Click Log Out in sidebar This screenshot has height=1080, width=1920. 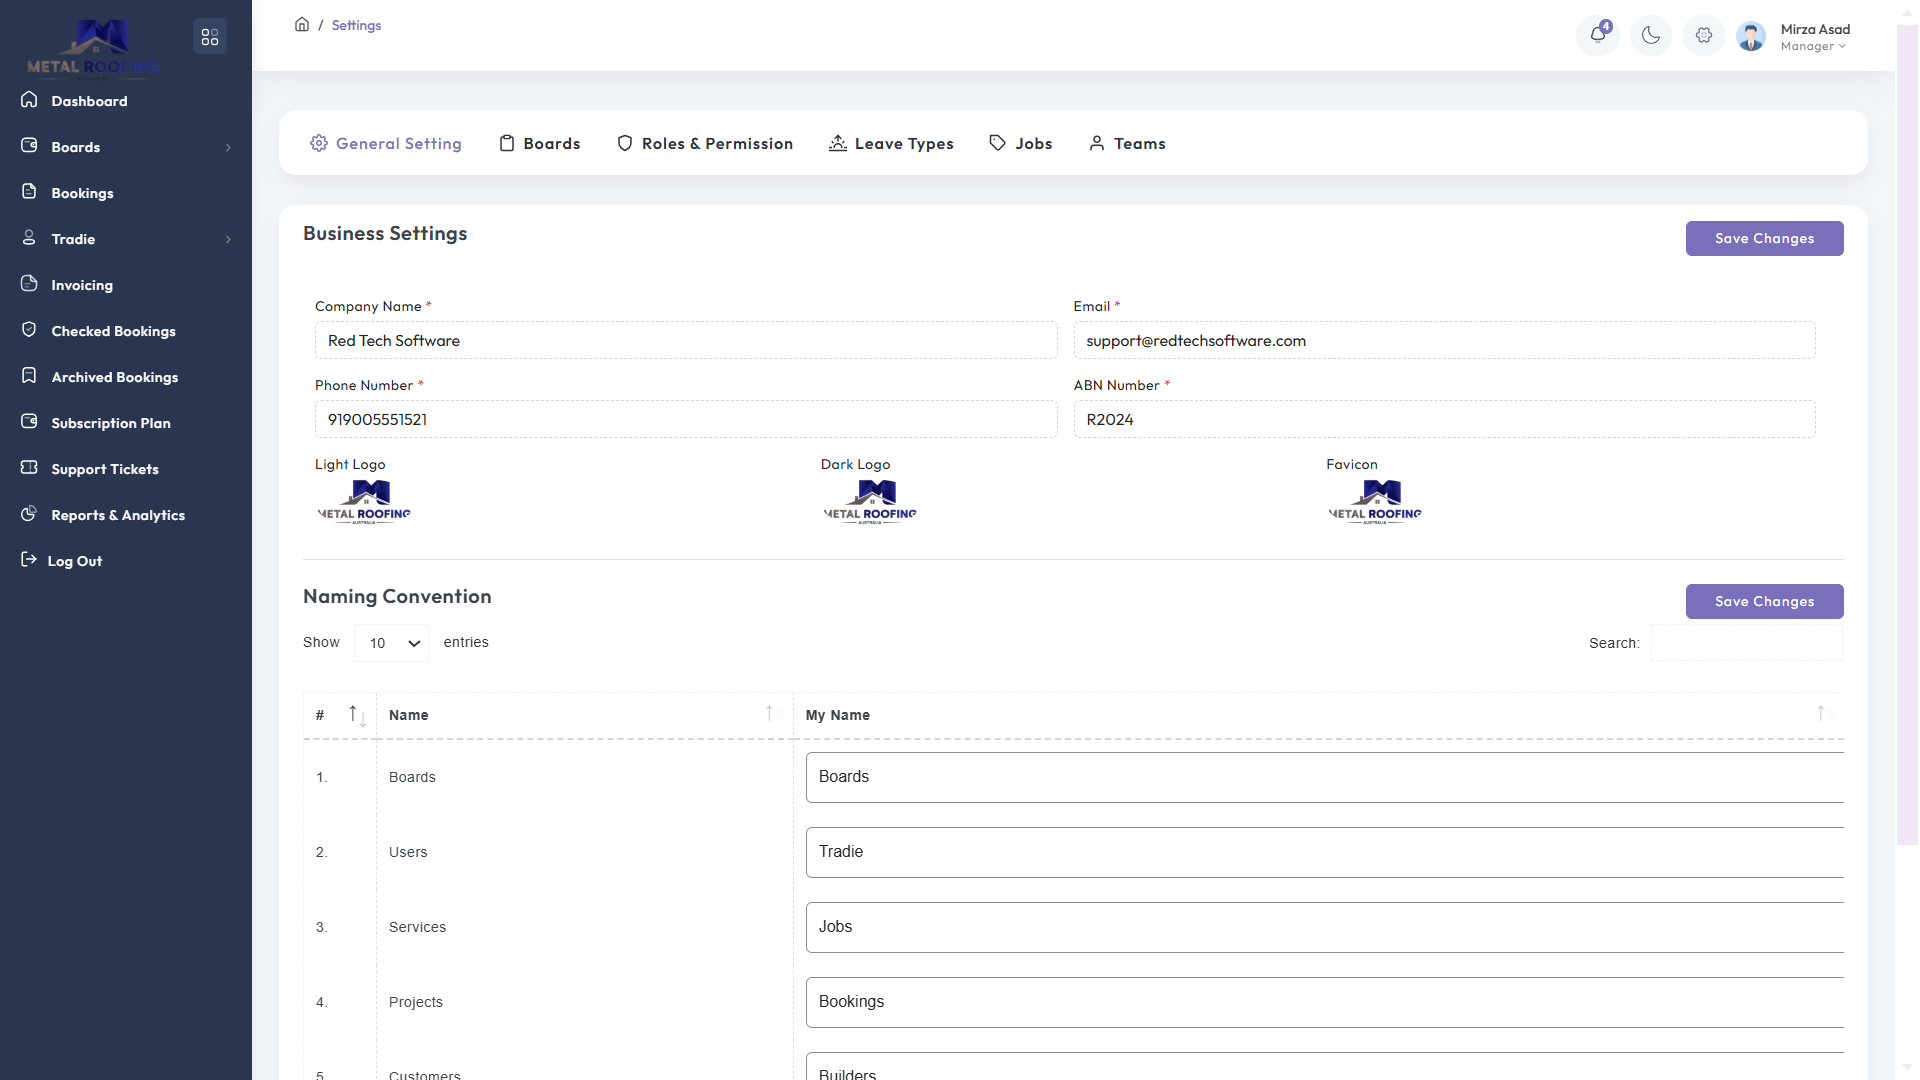pos(75,561)
